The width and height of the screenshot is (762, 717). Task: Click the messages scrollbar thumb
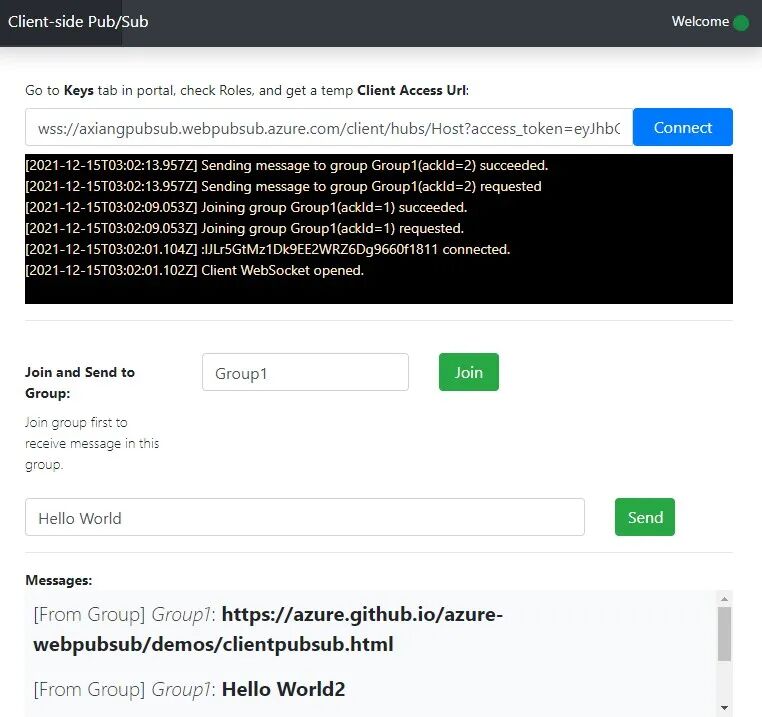click(x=724, y=634)
